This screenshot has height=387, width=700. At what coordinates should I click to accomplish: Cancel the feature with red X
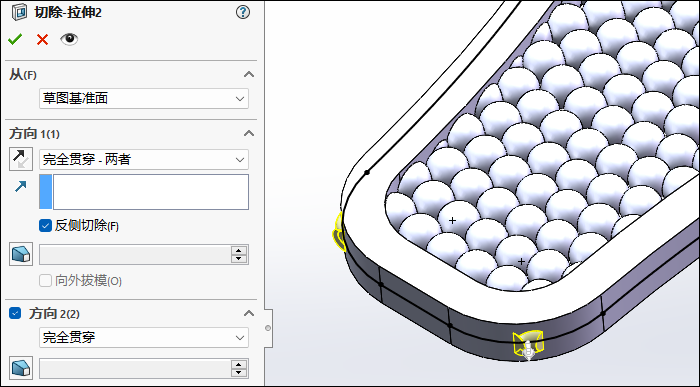42,39
